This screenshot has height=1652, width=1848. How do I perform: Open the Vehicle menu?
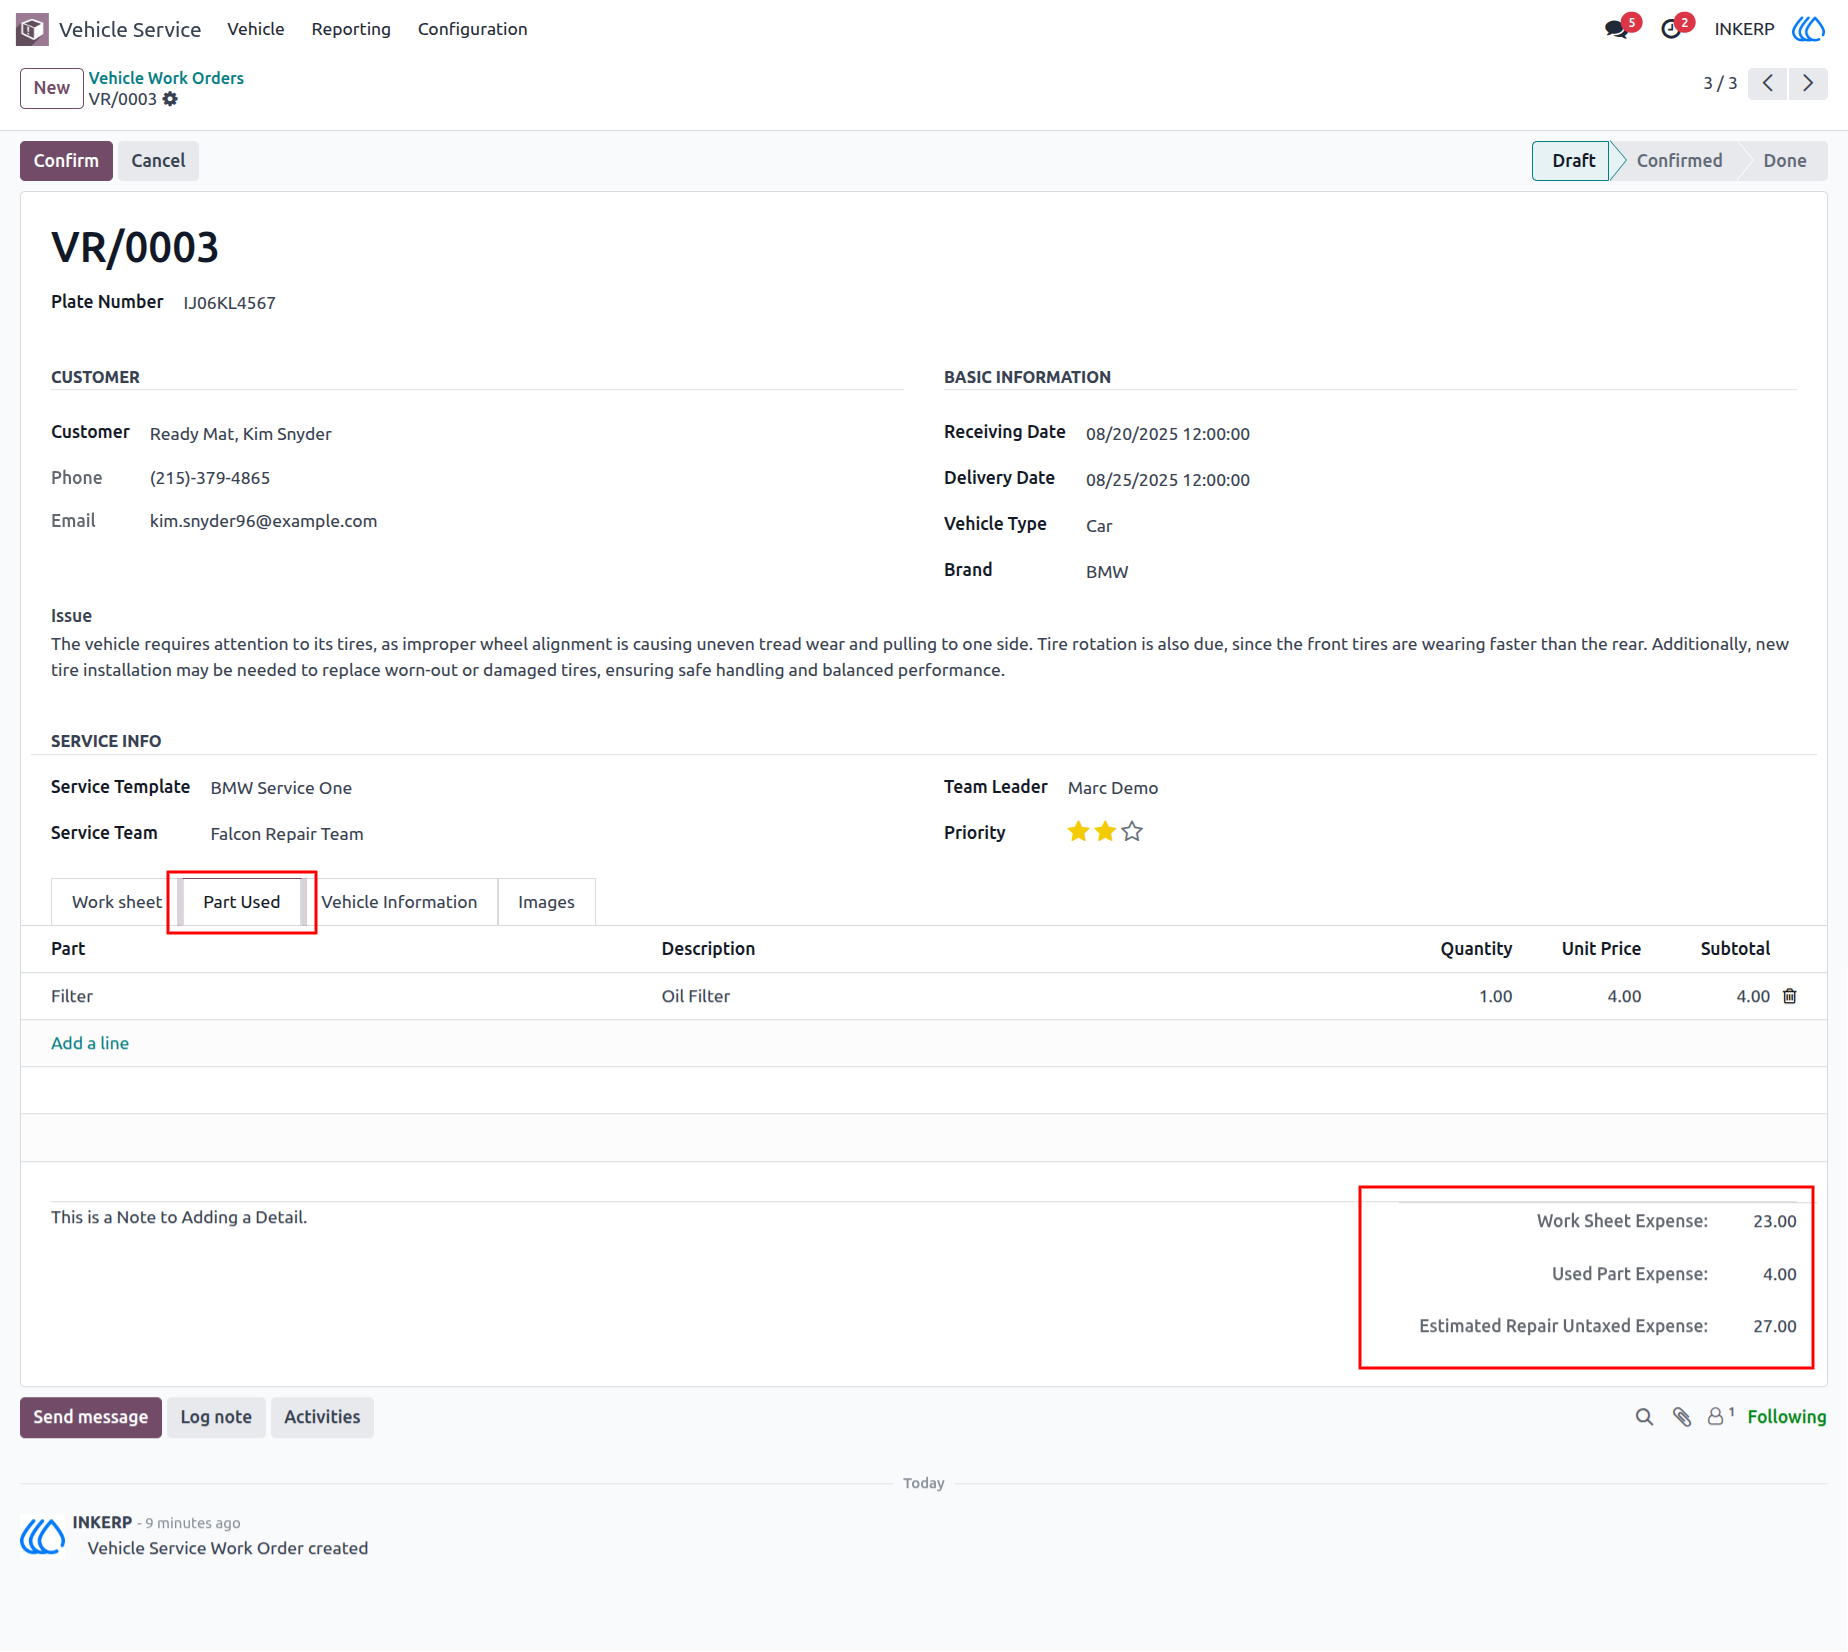[x=256, y=29]
